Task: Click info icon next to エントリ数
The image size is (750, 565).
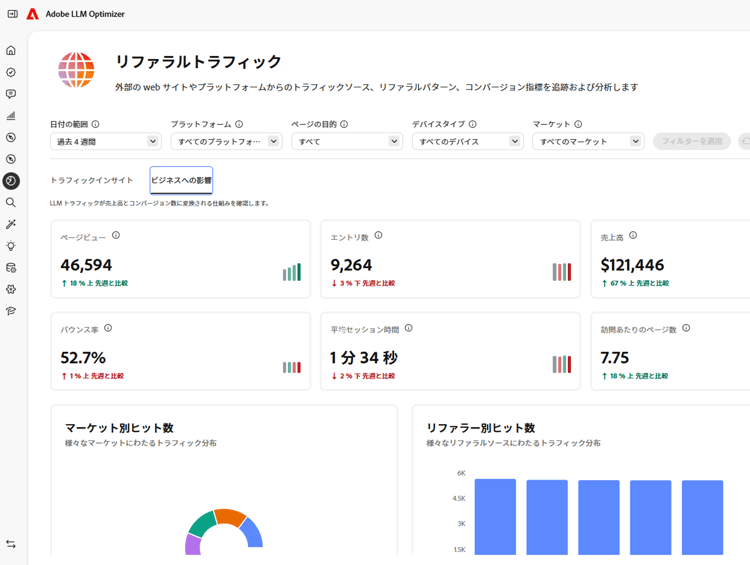Action: click(378, 235)
